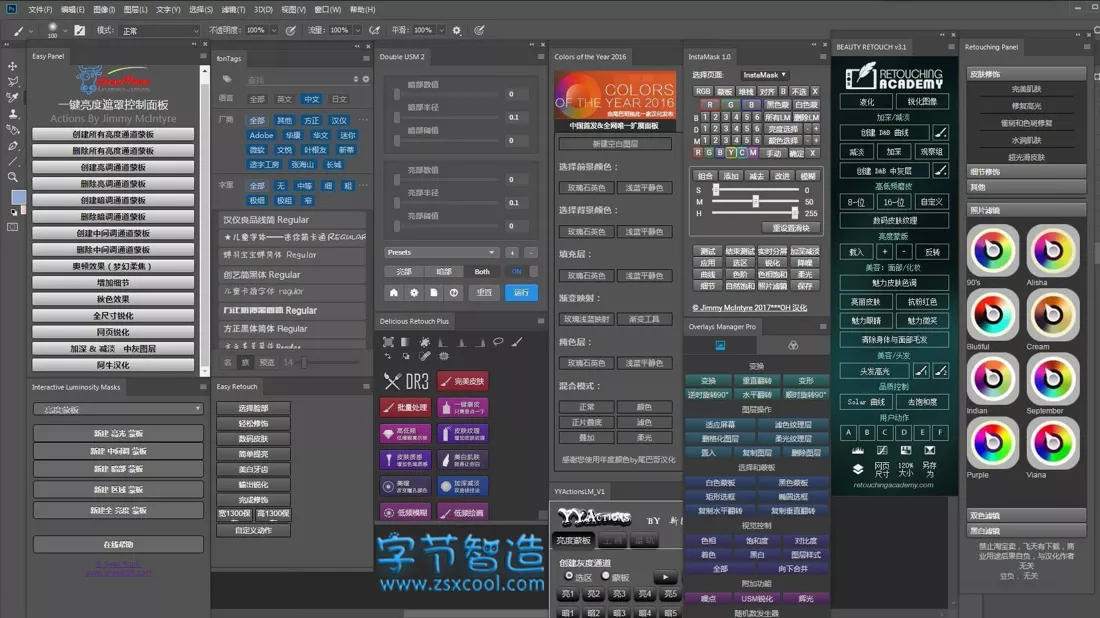Click the house icon in Double USM 2
The width and height of the screenshot is (1100, 618).
point(394,293)
